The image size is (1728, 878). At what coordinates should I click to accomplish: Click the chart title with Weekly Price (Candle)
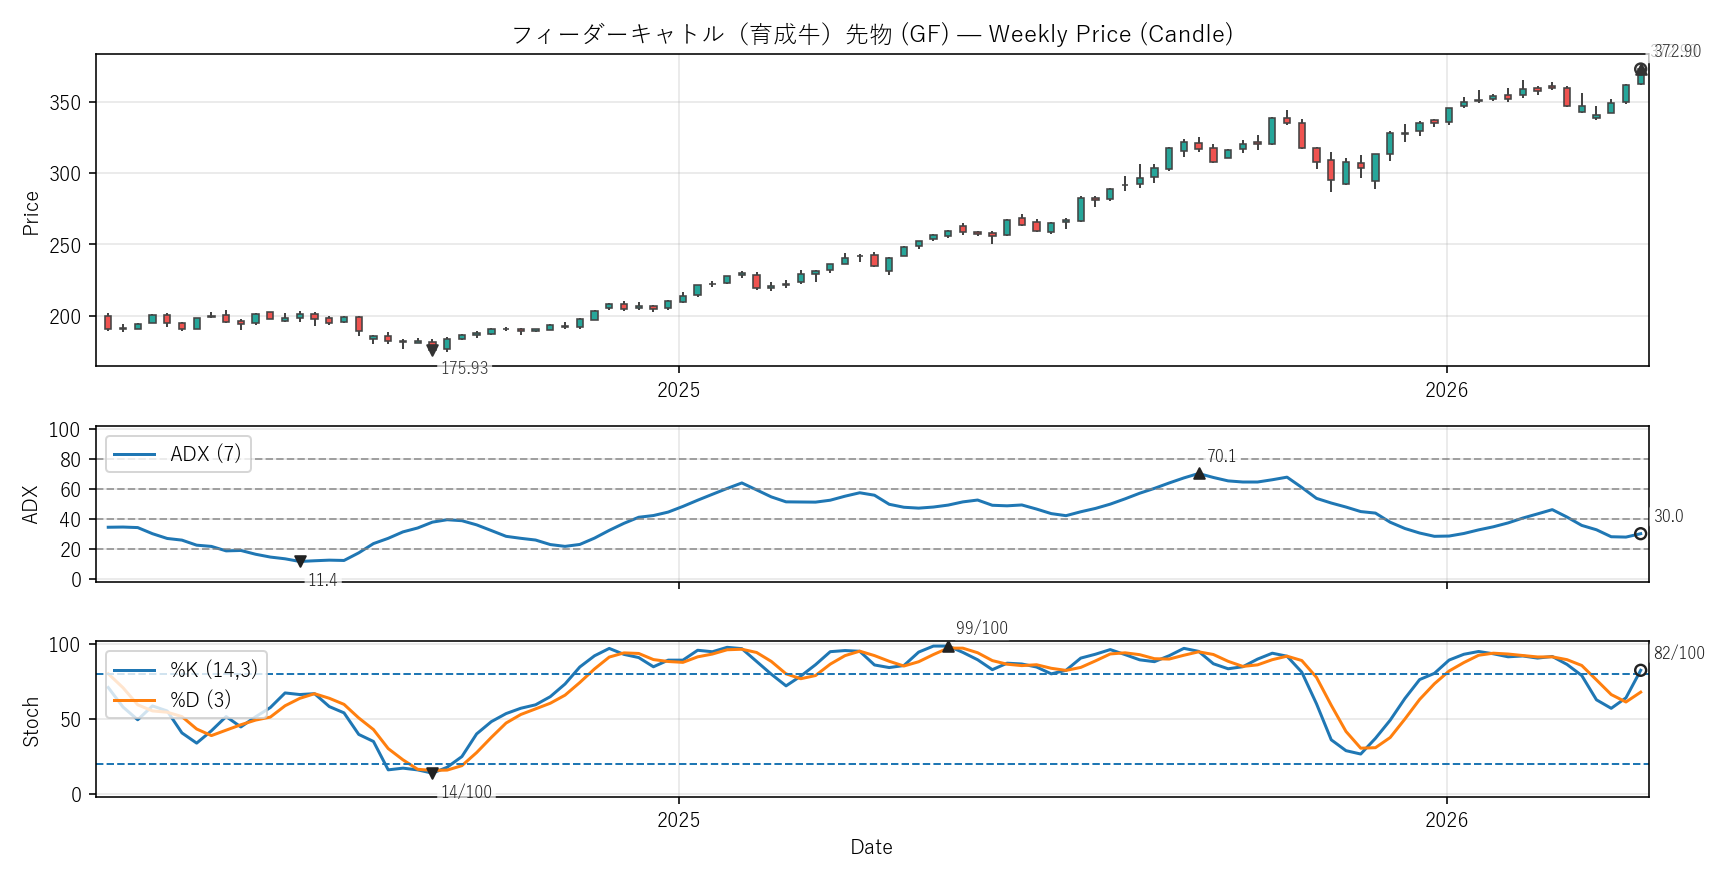coord(872,34)
